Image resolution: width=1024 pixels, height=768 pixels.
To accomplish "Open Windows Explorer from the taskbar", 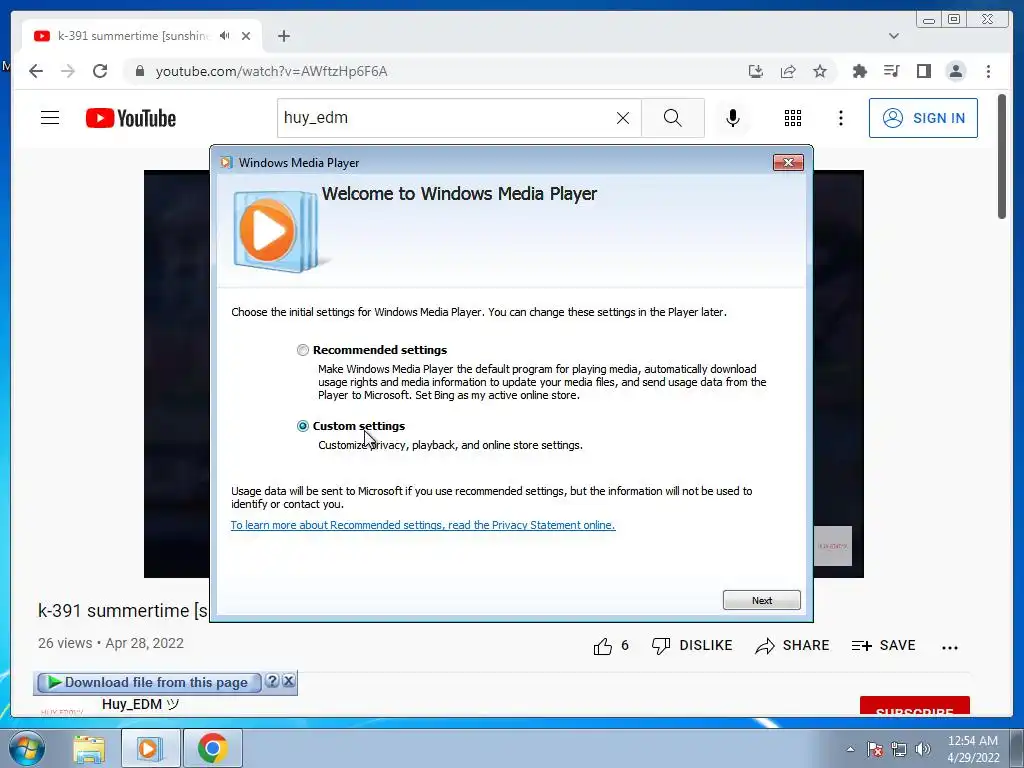I will point(89,748).
